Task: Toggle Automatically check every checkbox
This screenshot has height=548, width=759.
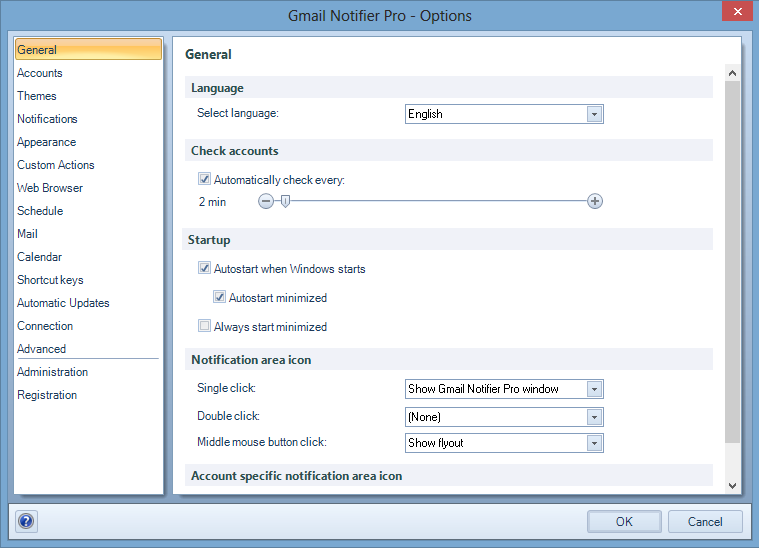Action: pos(204,179)
